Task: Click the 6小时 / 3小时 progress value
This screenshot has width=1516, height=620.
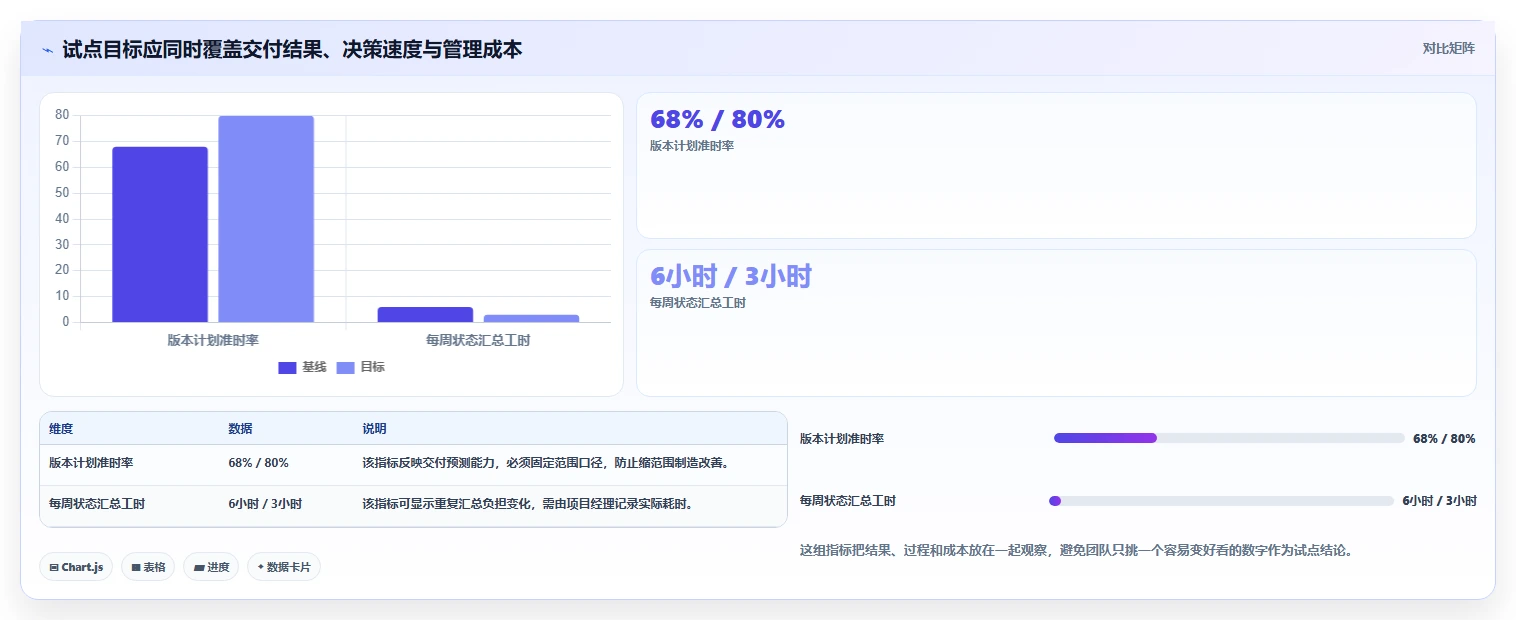Action: pyautogui.click(x=1439, y=501)
